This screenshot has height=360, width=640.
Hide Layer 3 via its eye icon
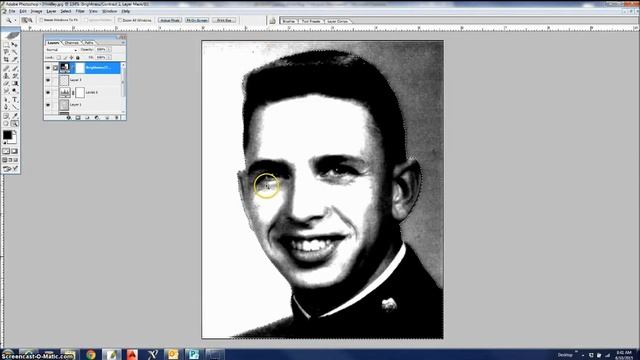[48, 80]
